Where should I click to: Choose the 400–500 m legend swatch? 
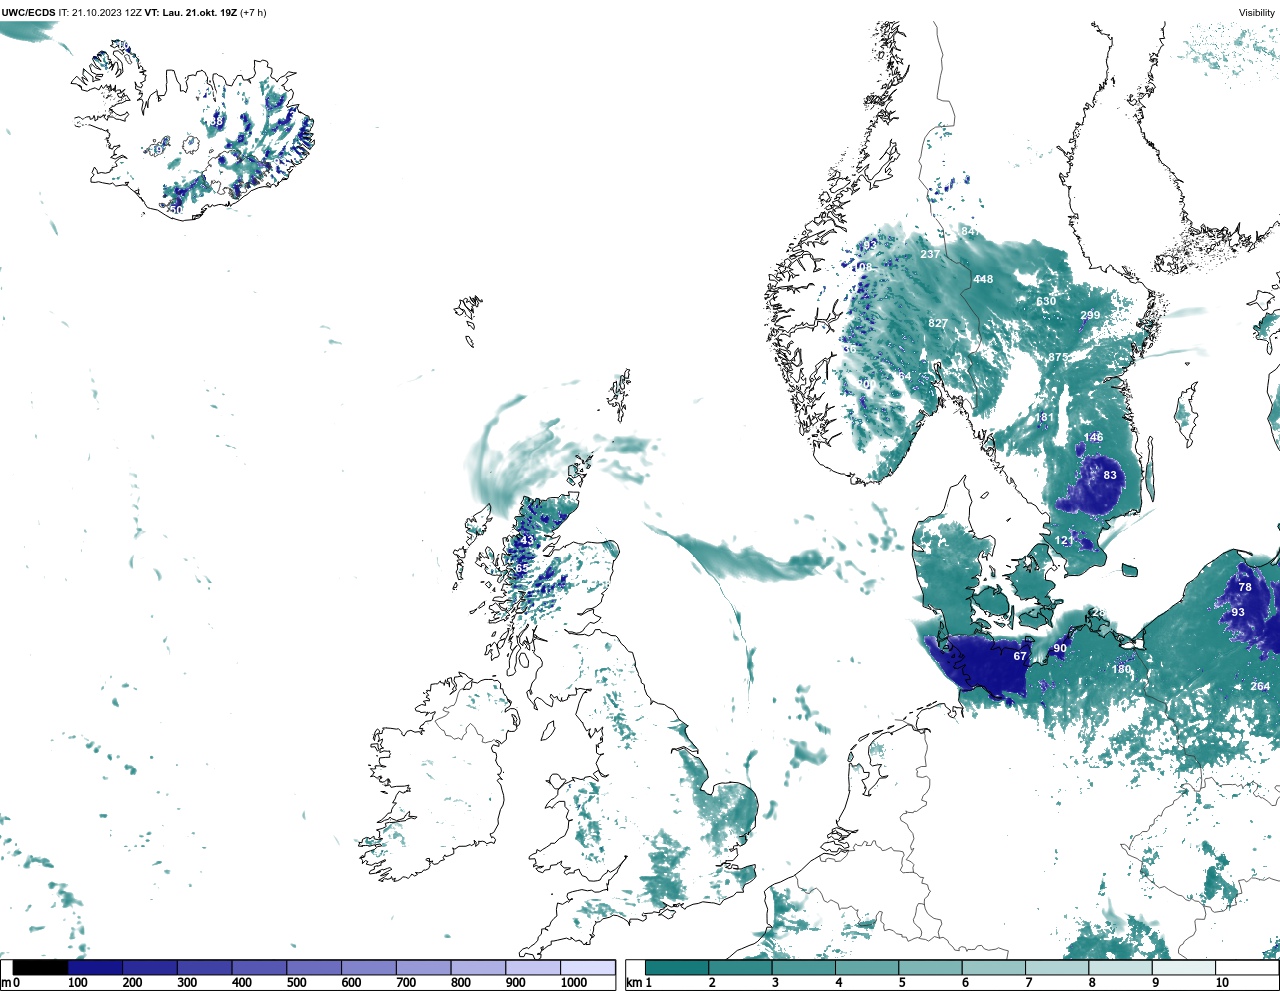(259, 967)
